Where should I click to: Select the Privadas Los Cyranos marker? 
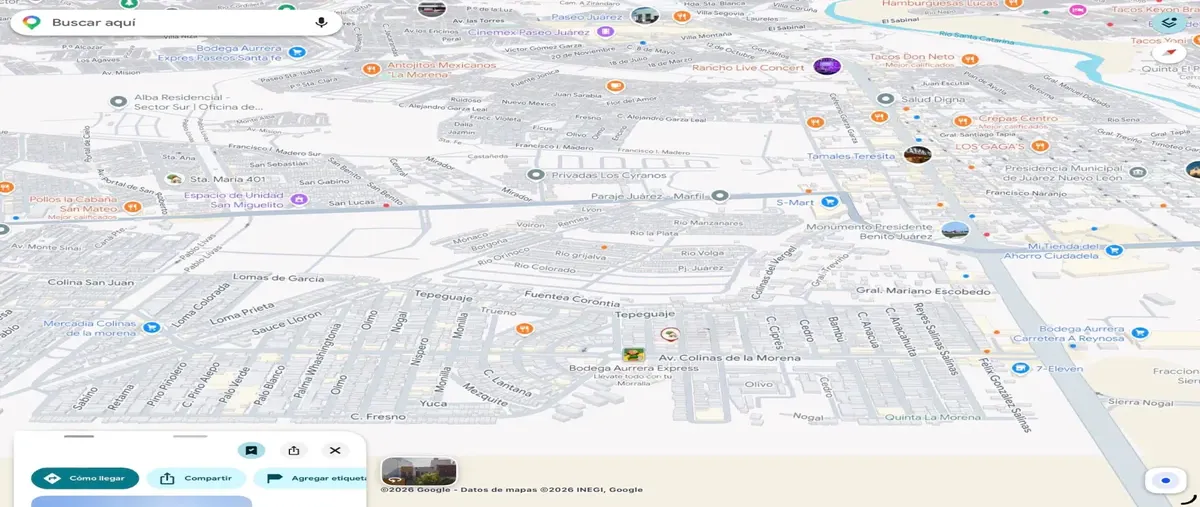[x=535, y=175]
